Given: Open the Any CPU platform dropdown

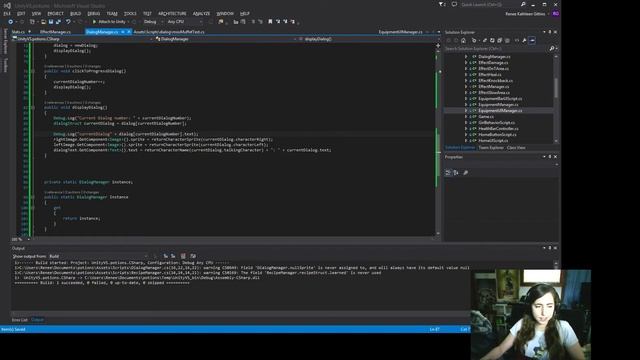Looking at the screenshot, I should click(x=185, y=22).
